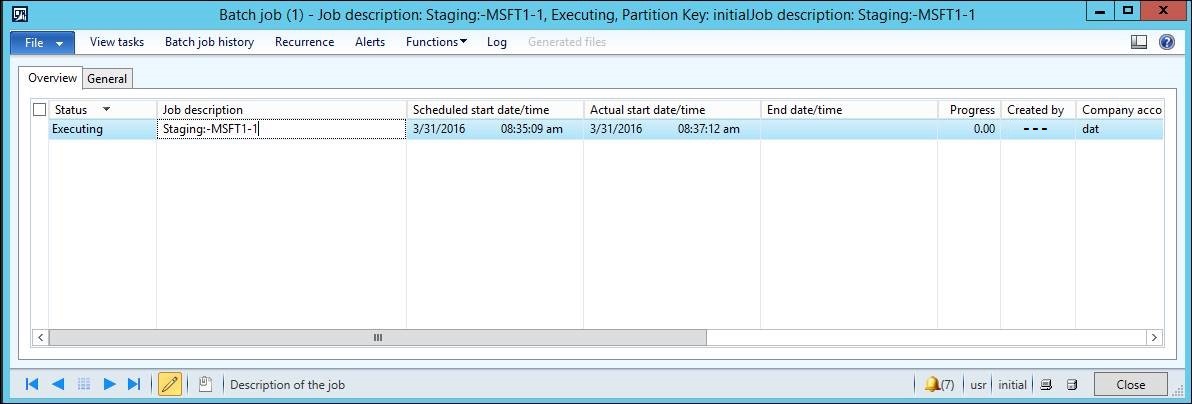Viewport: 1192px width, 404px height.
Task: Click the Job description text field
Action: pyautogui.click(x=281, y=129)
